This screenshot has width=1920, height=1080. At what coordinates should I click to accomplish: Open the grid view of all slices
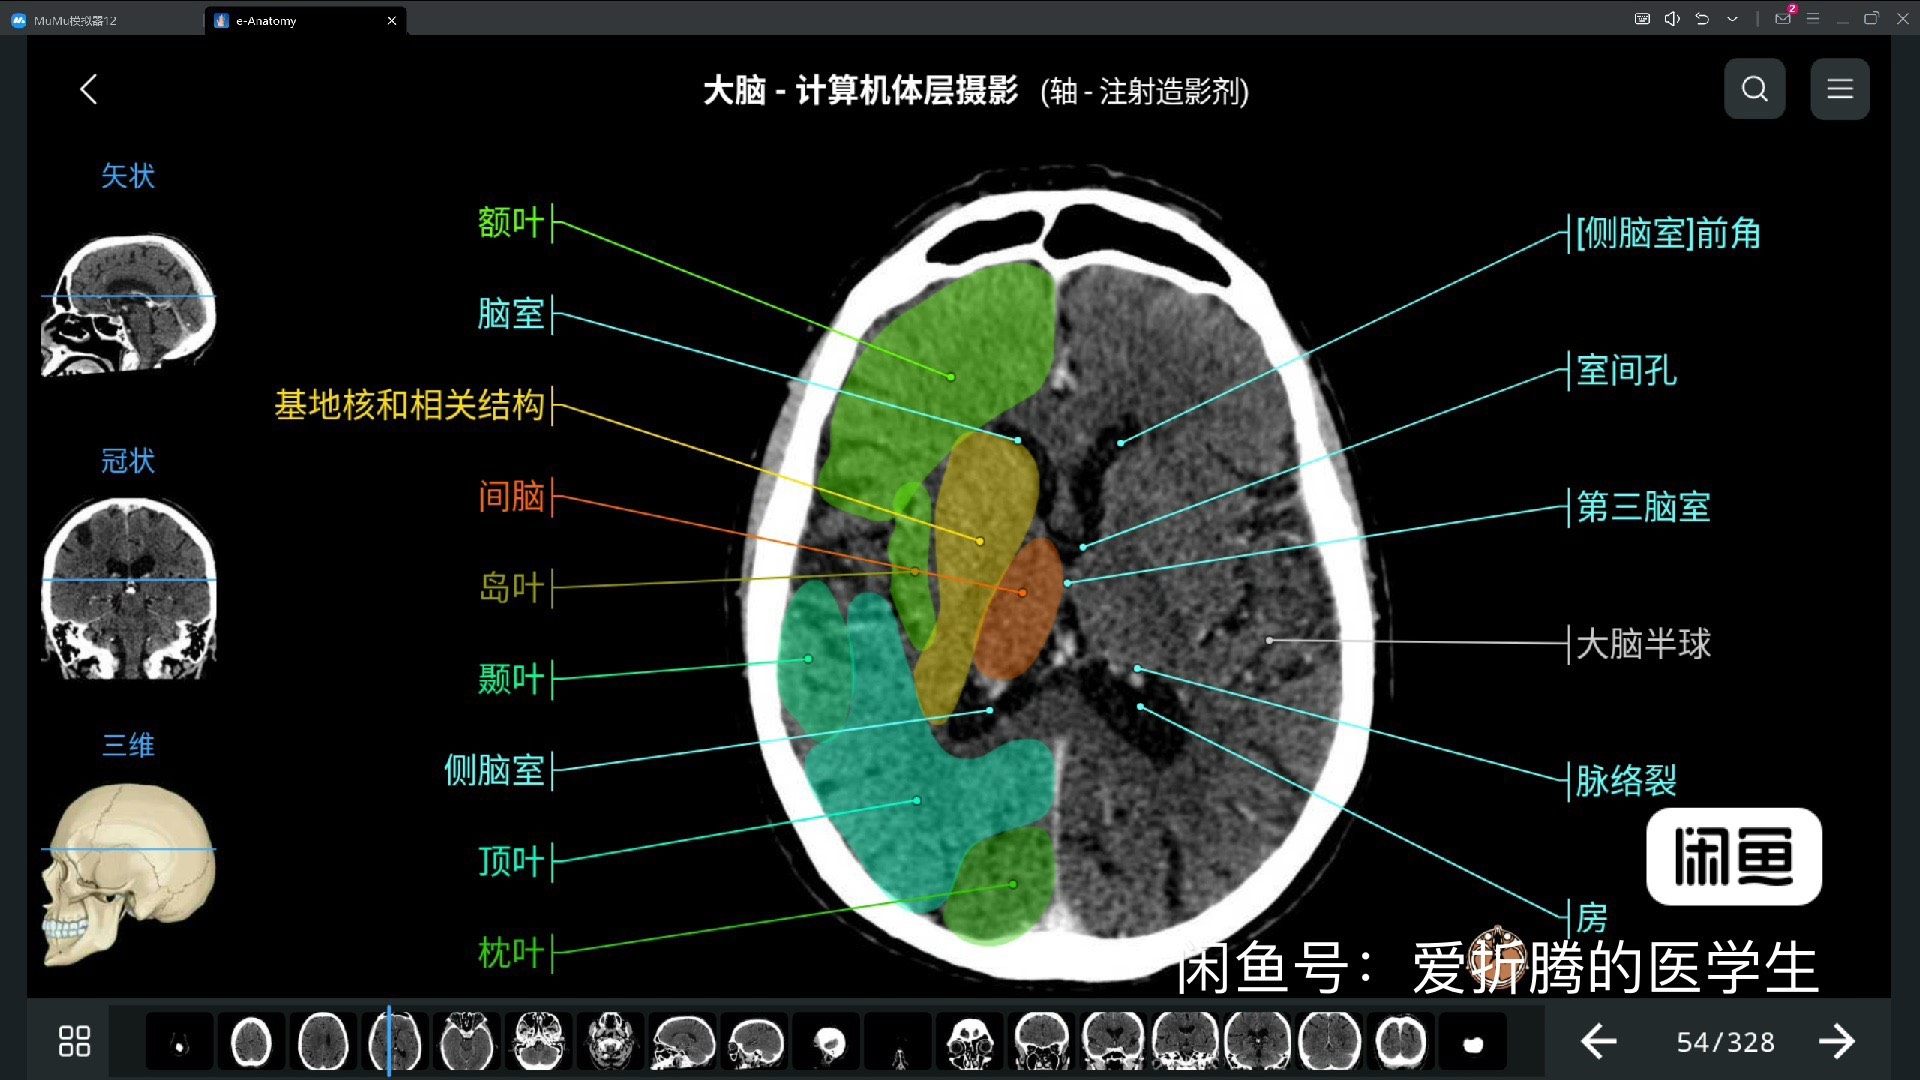pyautogui.click(x=74, y=1041)
